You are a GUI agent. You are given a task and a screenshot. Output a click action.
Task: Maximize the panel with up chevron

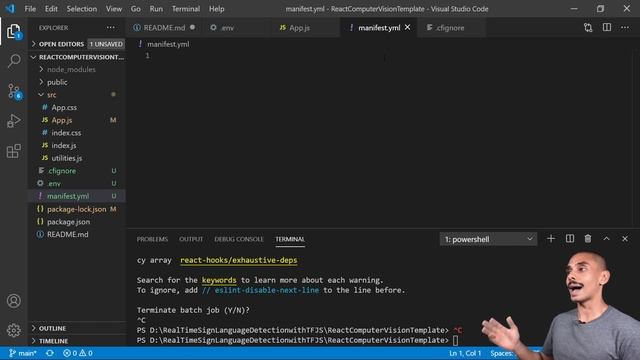(x=607, y=239)
